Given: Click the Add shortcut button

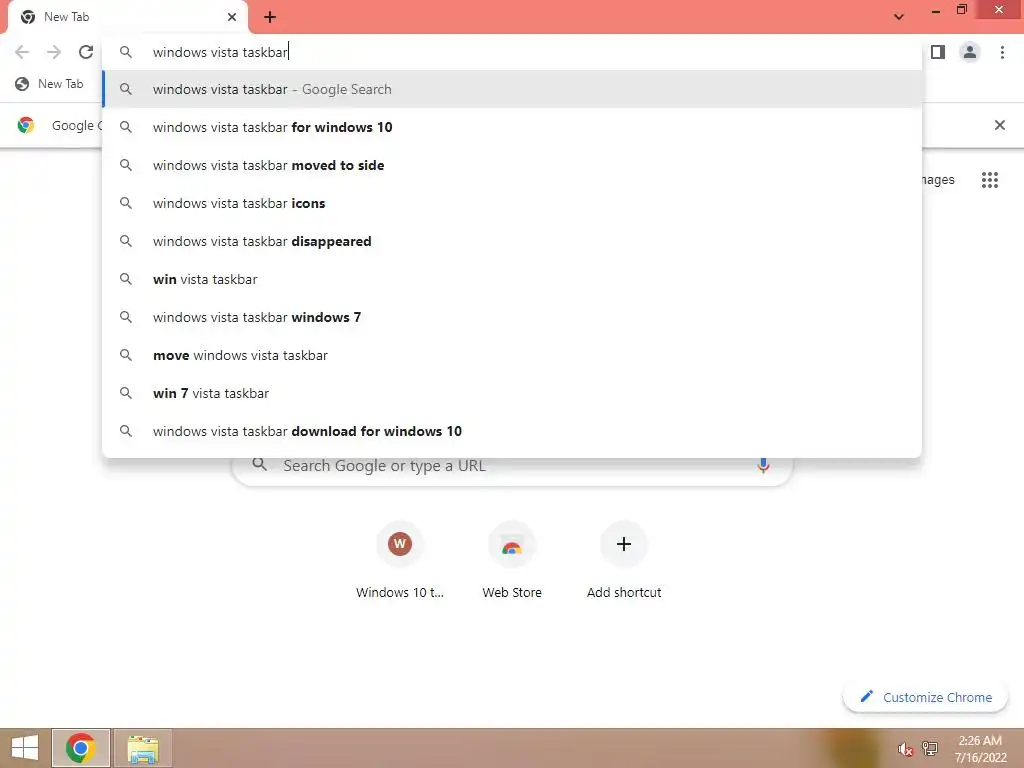Looking at the screenshot, I should pyautogui.click(x=624, y=560).
